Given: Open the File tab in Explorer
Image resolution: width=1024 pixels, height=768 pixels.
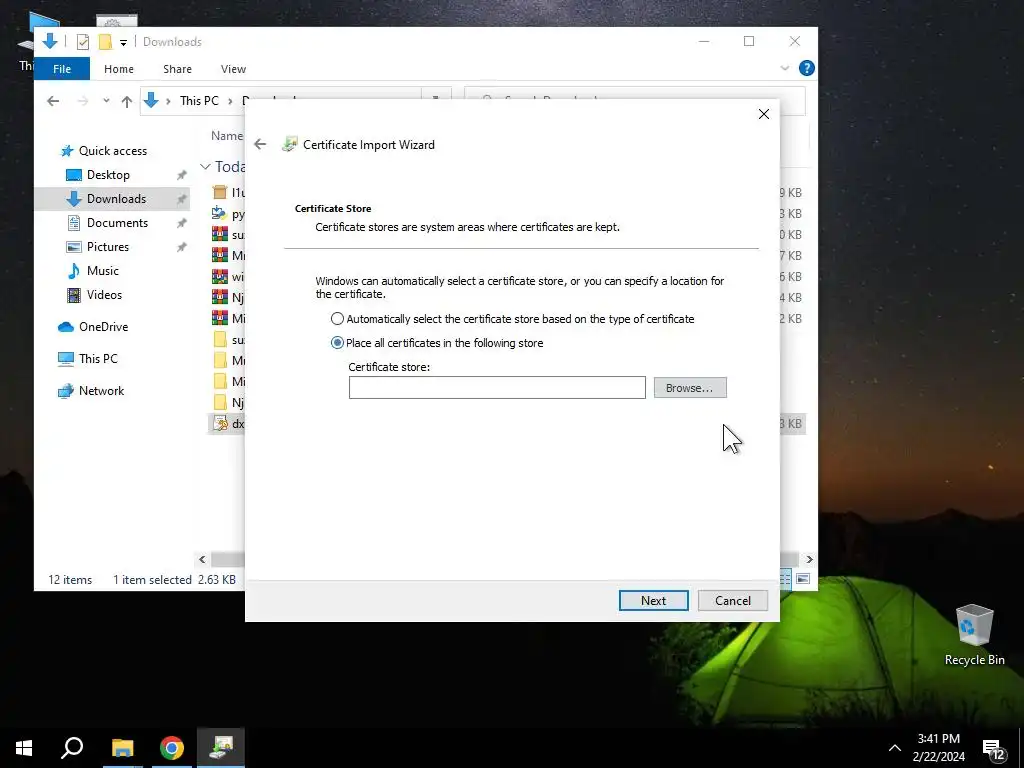Looking at the screenshot, I should point(62,69).
